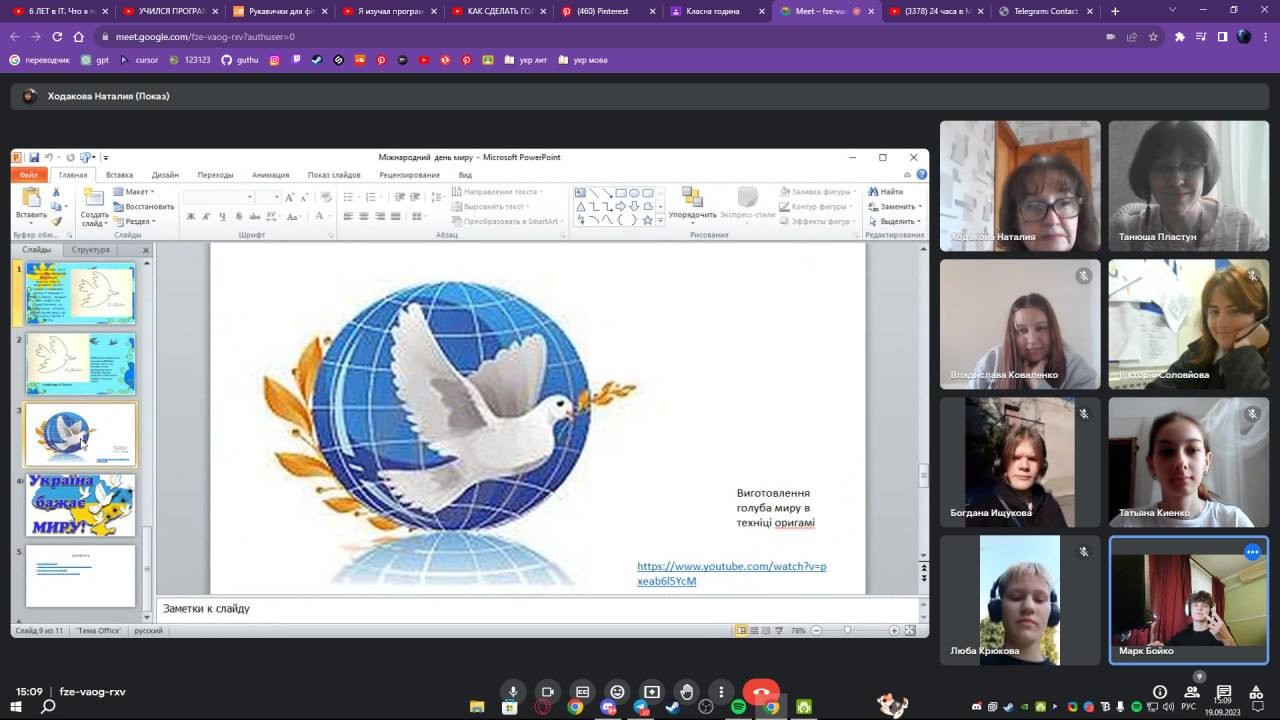Send a reaction with emoji button

[617, 692]
